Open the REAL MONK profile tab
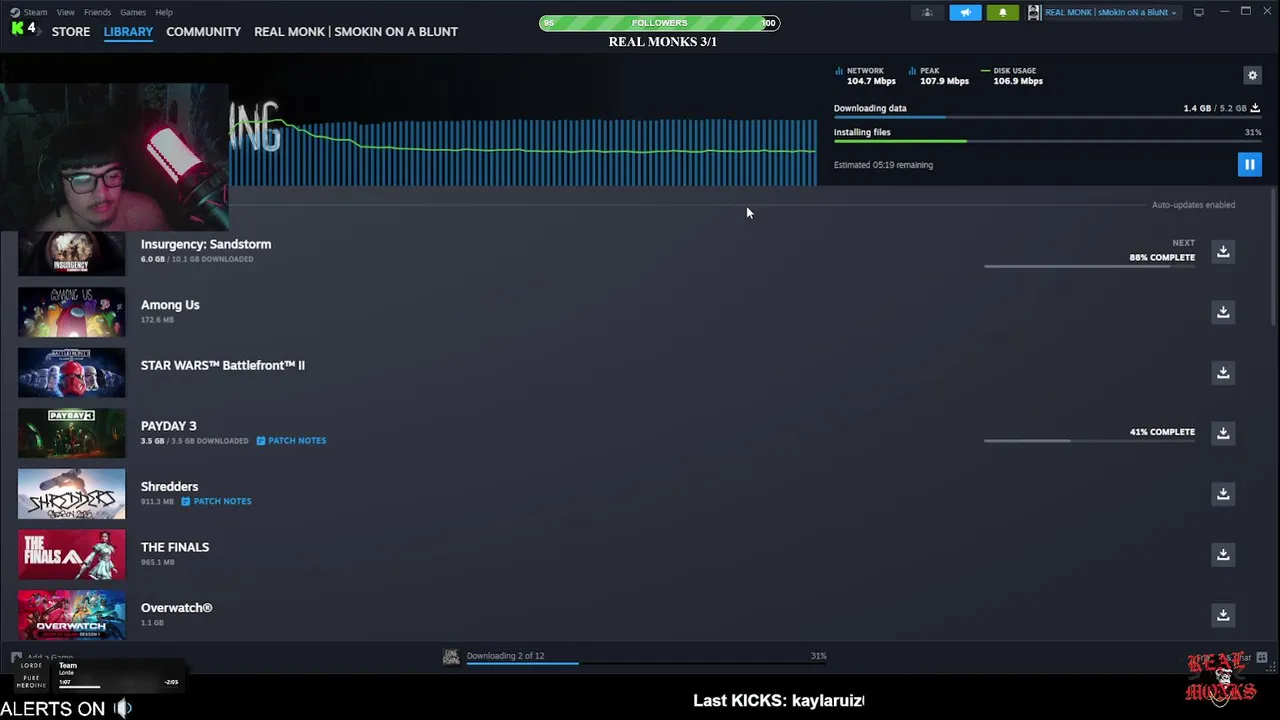This screenshot has width=1280, height=720. pos(356,32)
